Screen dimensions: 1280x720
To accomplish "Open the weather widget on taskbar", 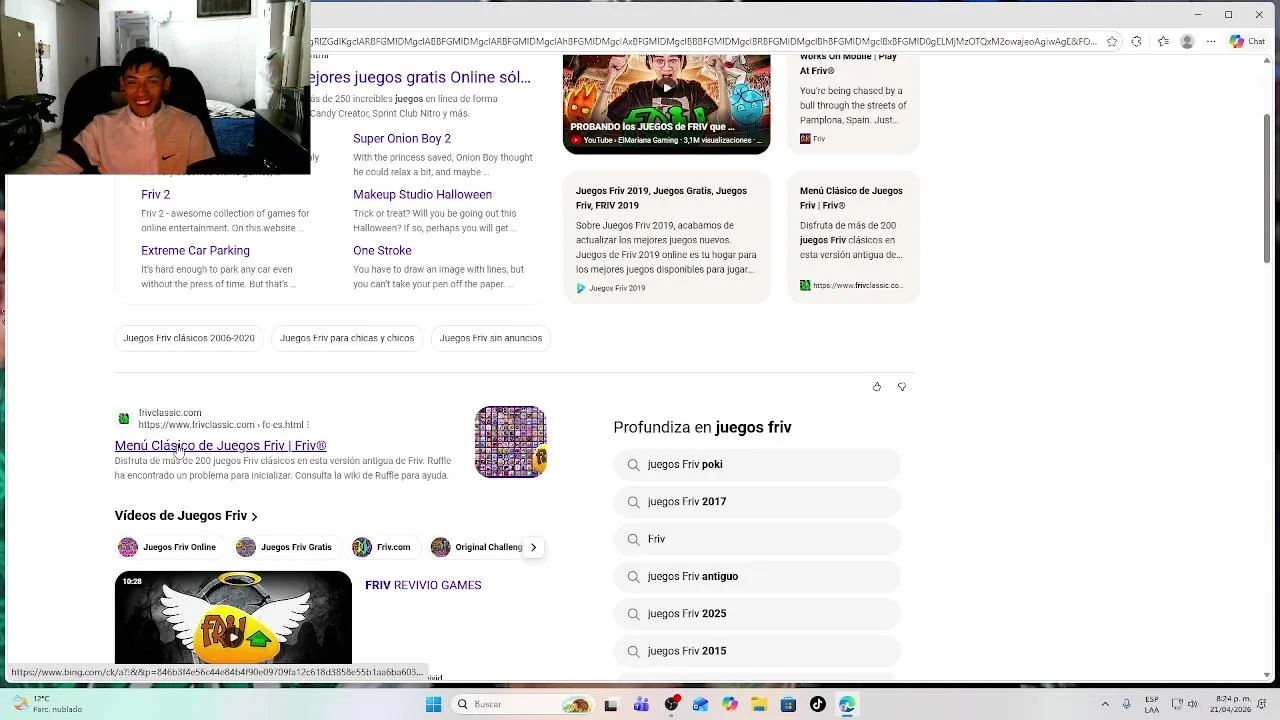I will pos(48,704).
